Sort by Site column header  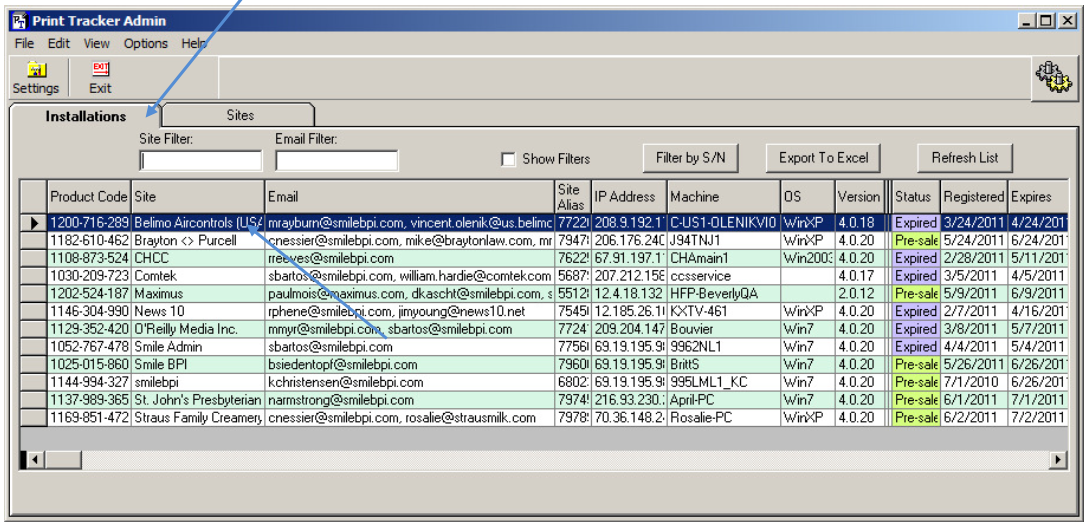[x=198, y=197]
